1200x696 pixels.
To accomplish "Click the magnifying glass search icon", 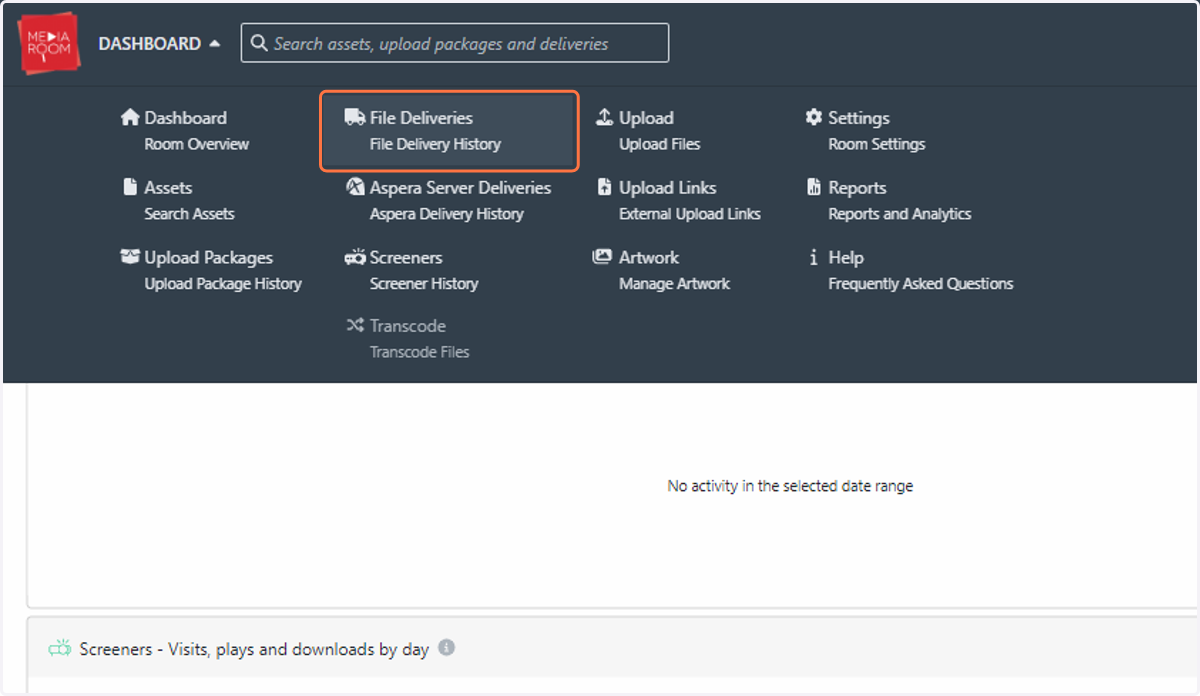I will tap(259, 43).
